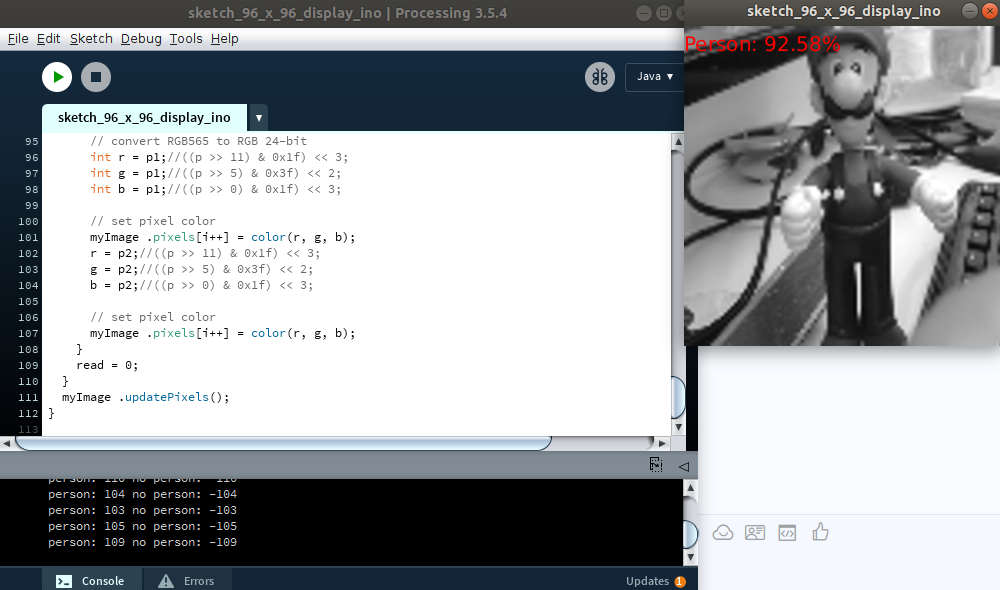Image resolution: width=1000 pixels, height=590 pixels.
Task: Click the editor horizontal scrollbar thumb
Action: (x=283, y=443)
